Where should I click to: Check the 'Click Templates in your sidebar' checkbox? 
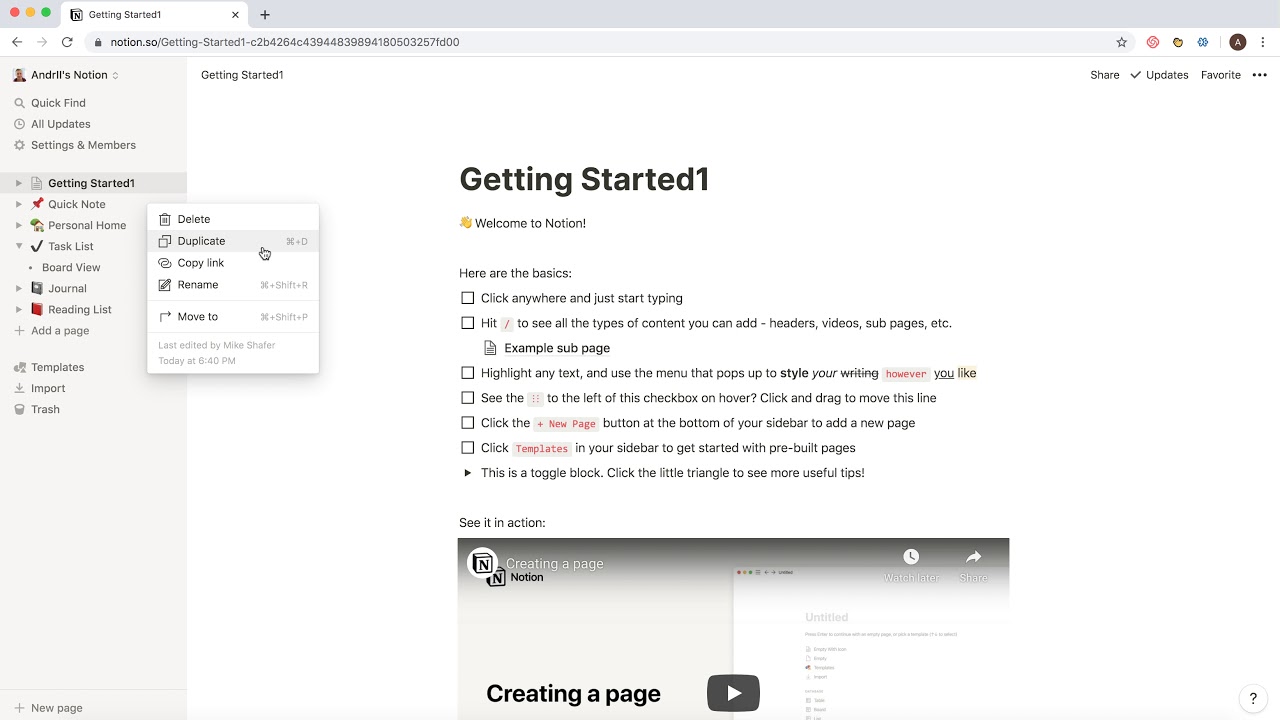(x=467, y=448)
